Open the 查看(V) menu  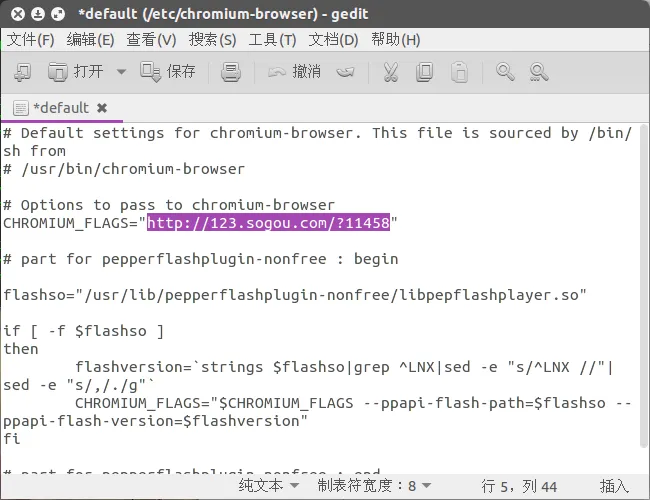(x=151, y=40)
